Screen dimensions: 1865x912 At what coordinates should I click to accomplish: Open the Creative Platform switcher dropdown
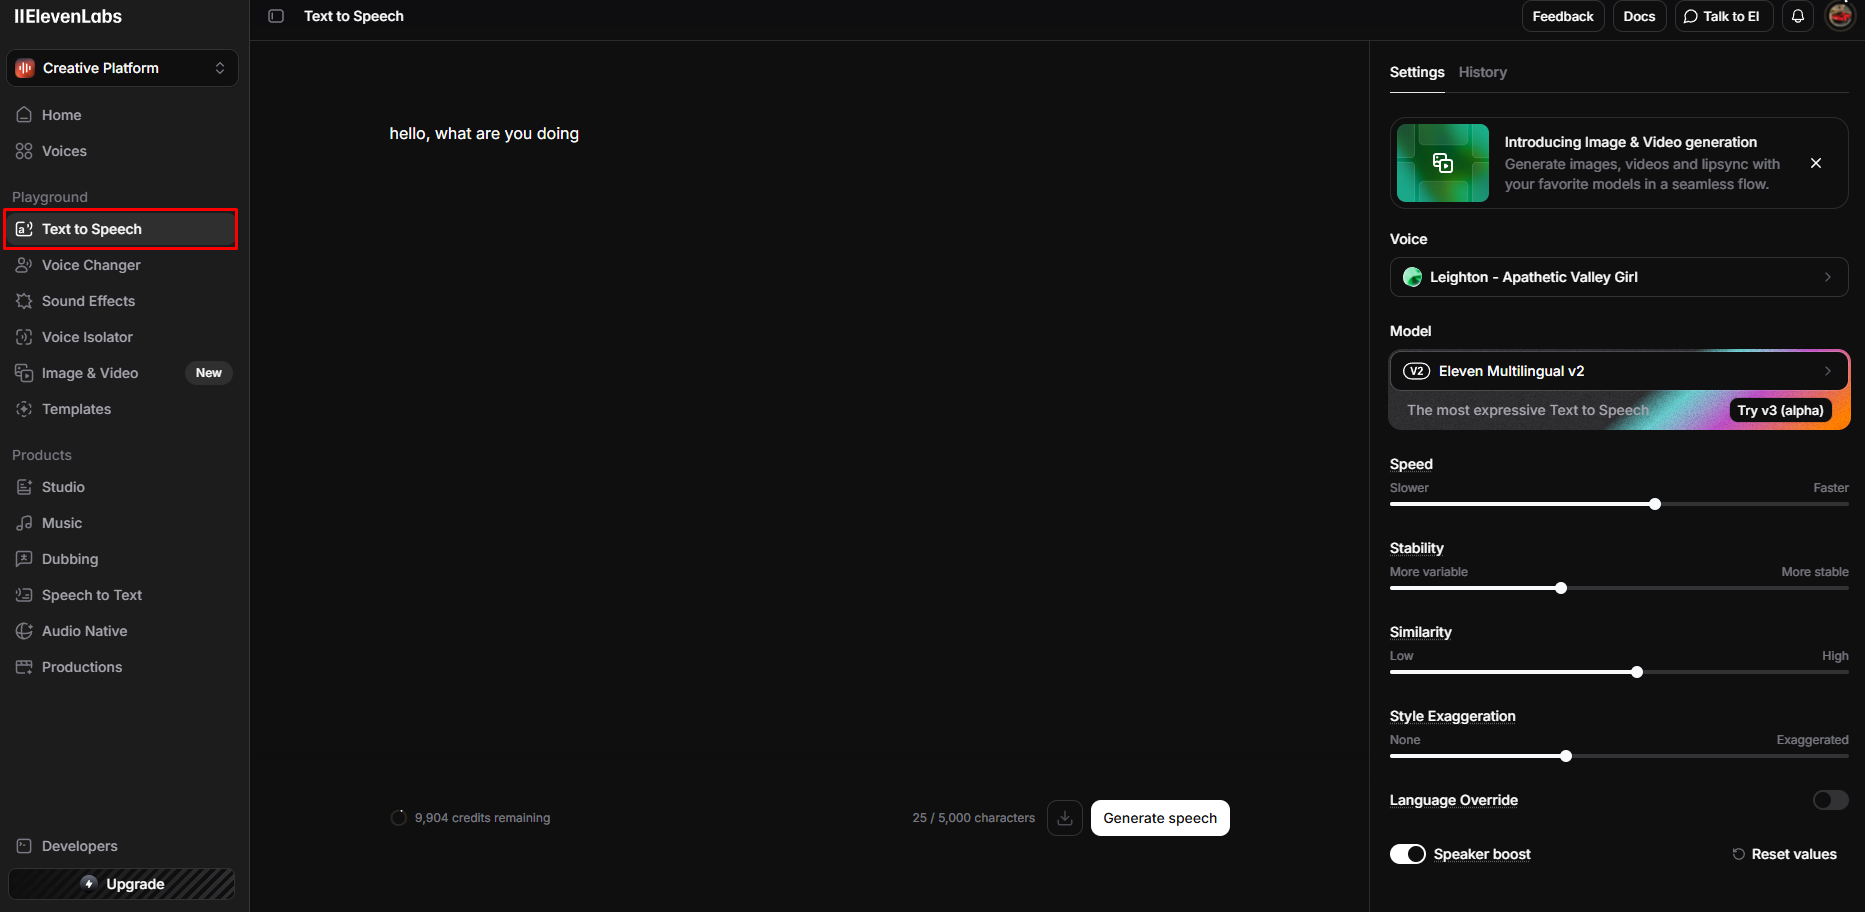click(122, 68)
